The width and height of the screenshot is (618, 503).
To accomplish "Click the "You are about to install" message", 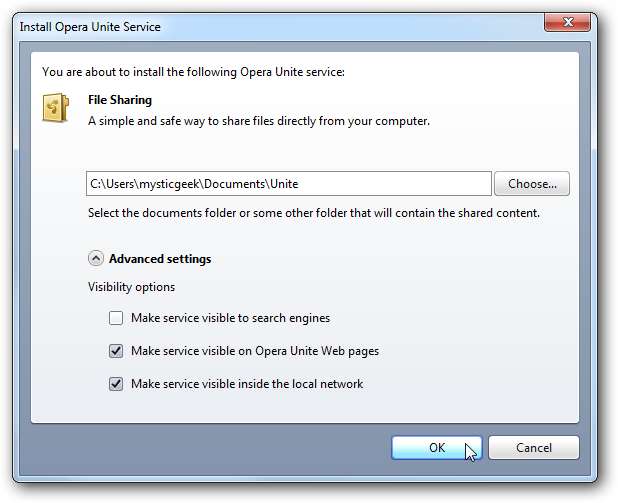I will click(x=192, y=71).
